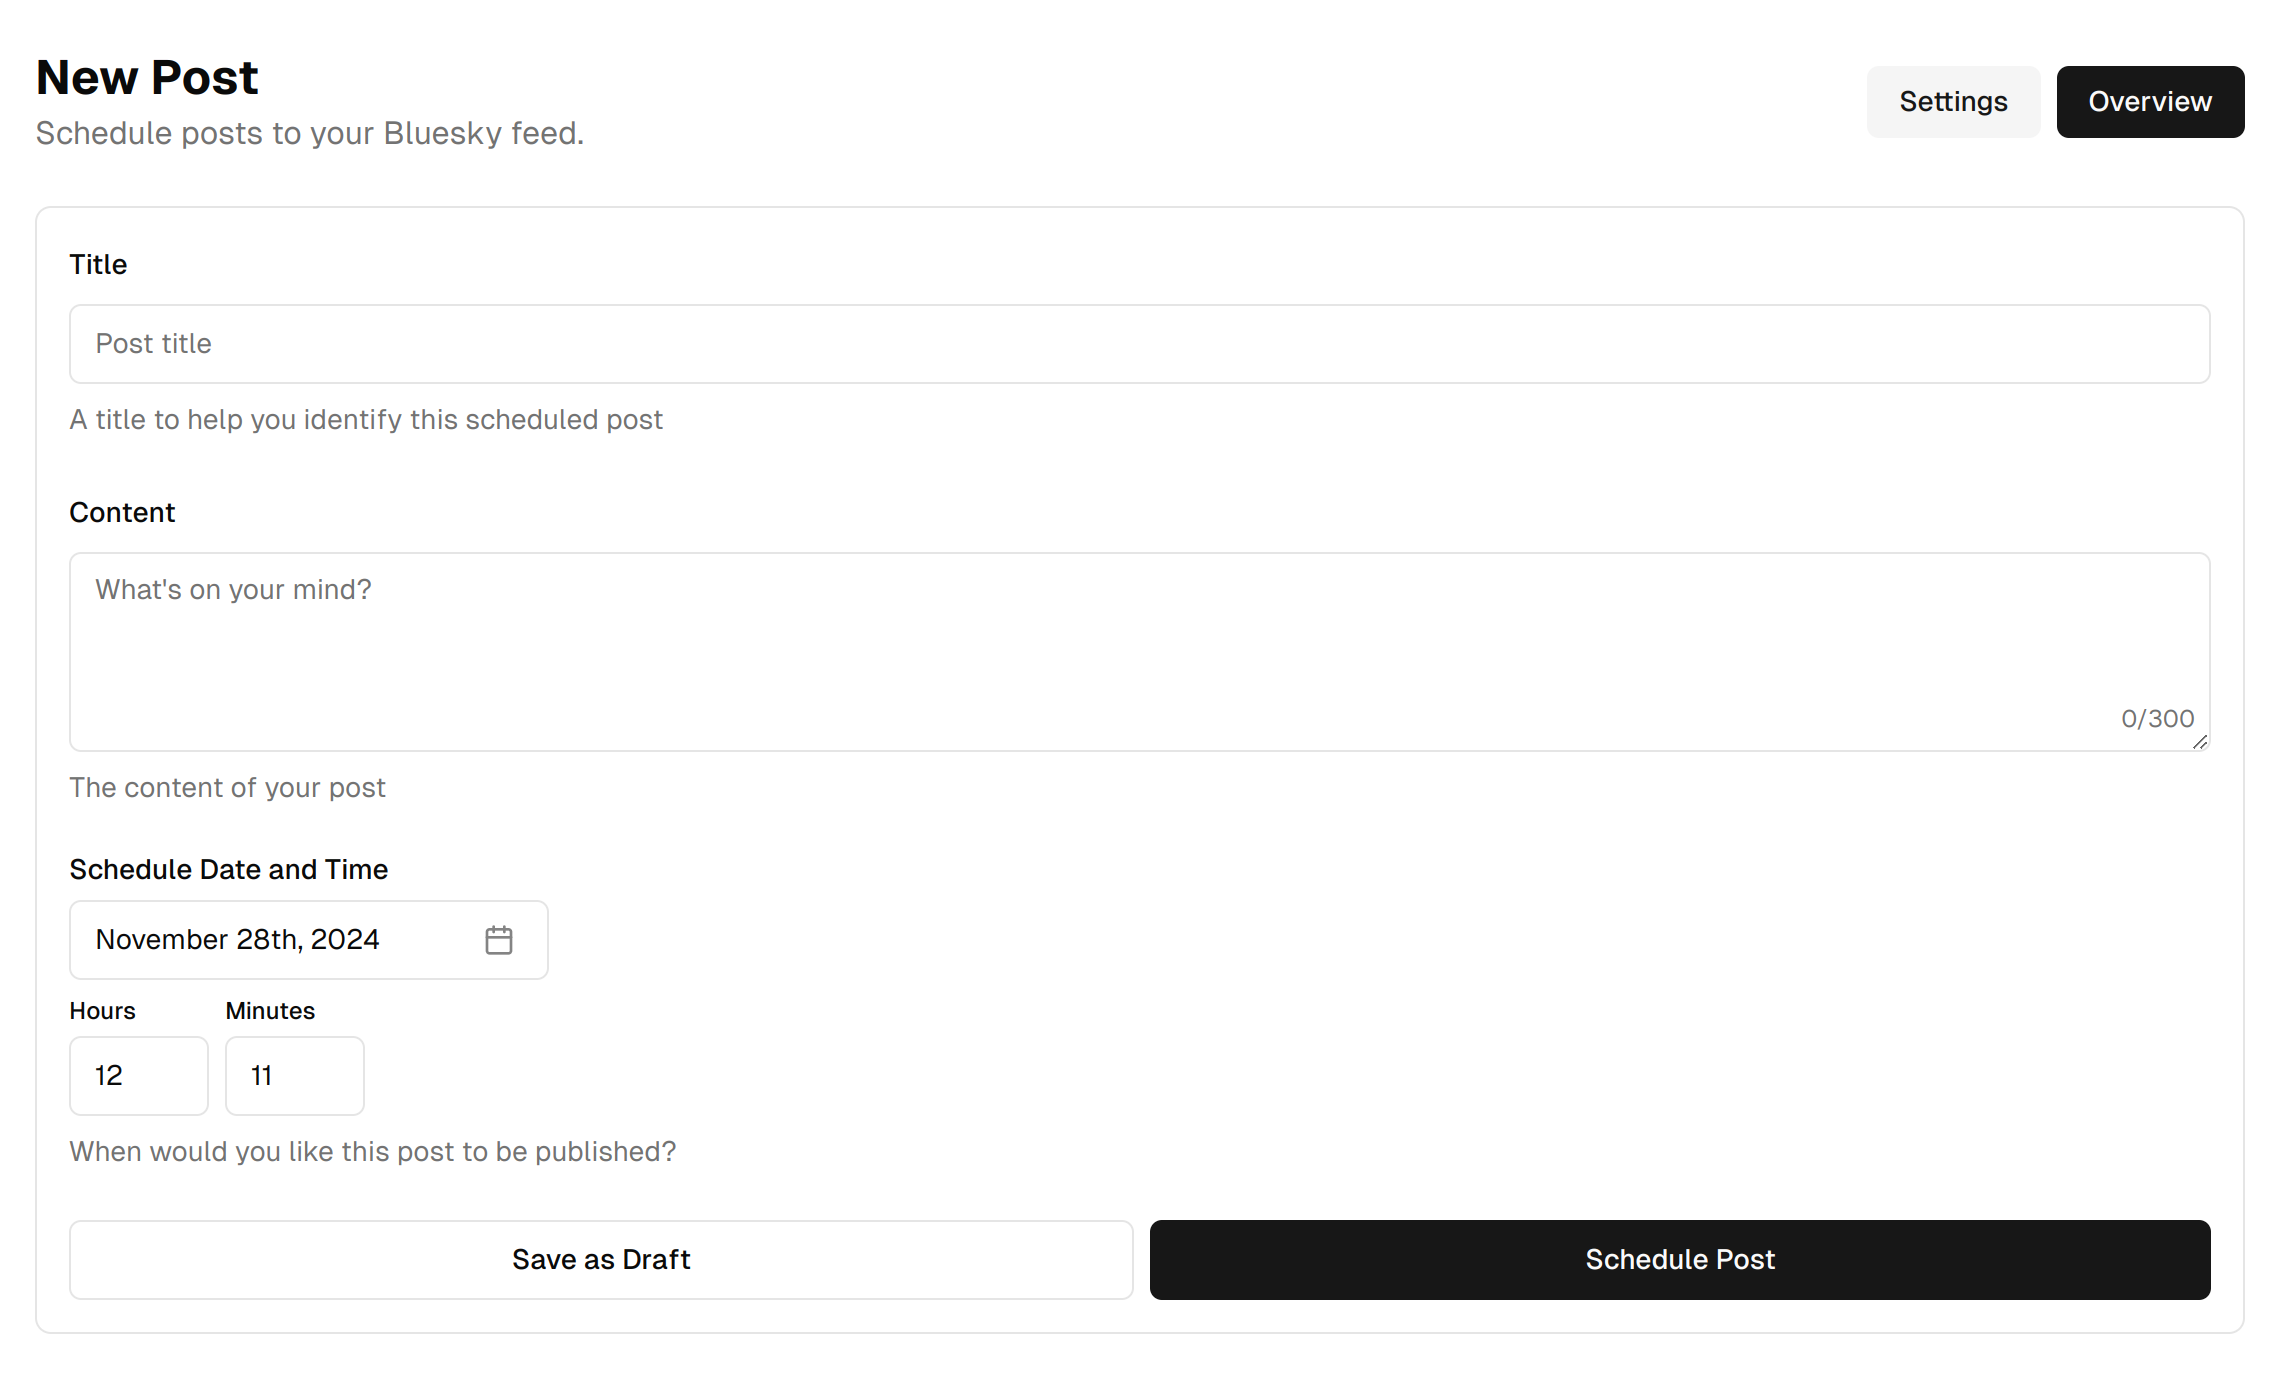Click the Hours label
The width and height of the screenshot is (2281, 1385).
[102, 1011]
